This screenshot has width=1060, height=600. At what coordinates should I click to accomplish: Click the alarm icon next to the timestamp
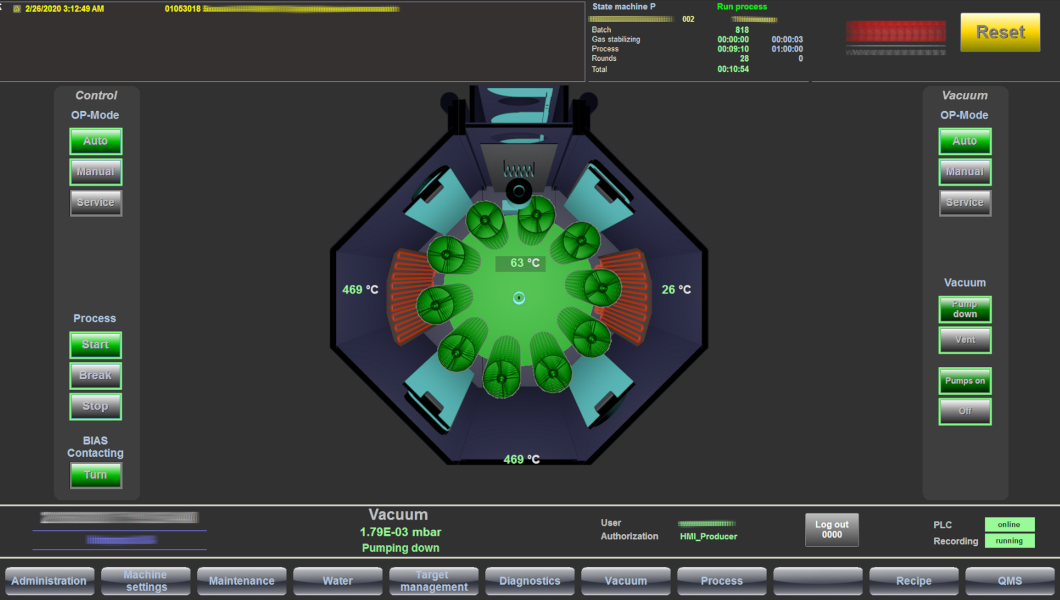tap(16, 8)
